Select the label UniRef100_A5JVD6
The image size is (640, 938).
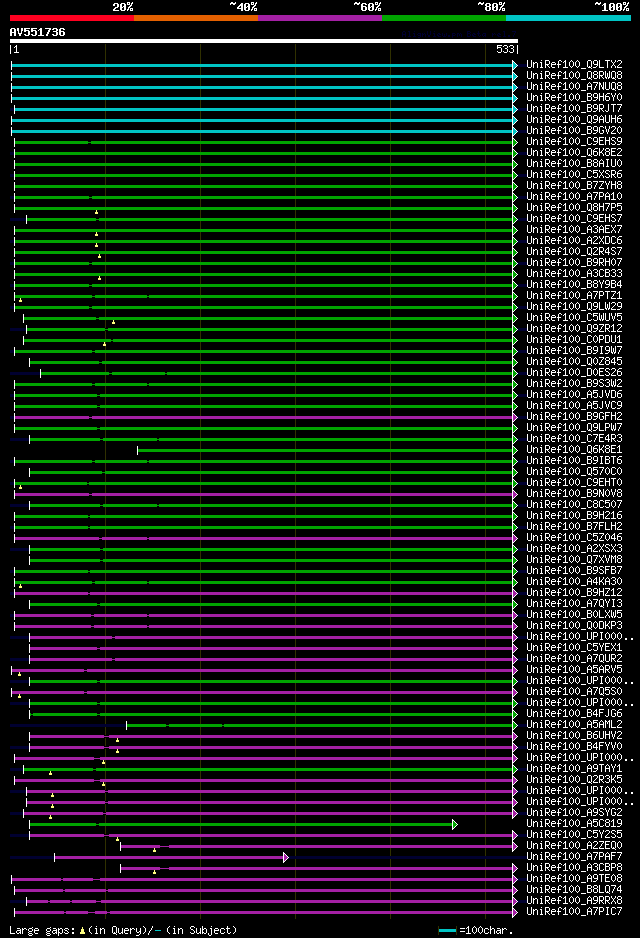pos(574,394)
